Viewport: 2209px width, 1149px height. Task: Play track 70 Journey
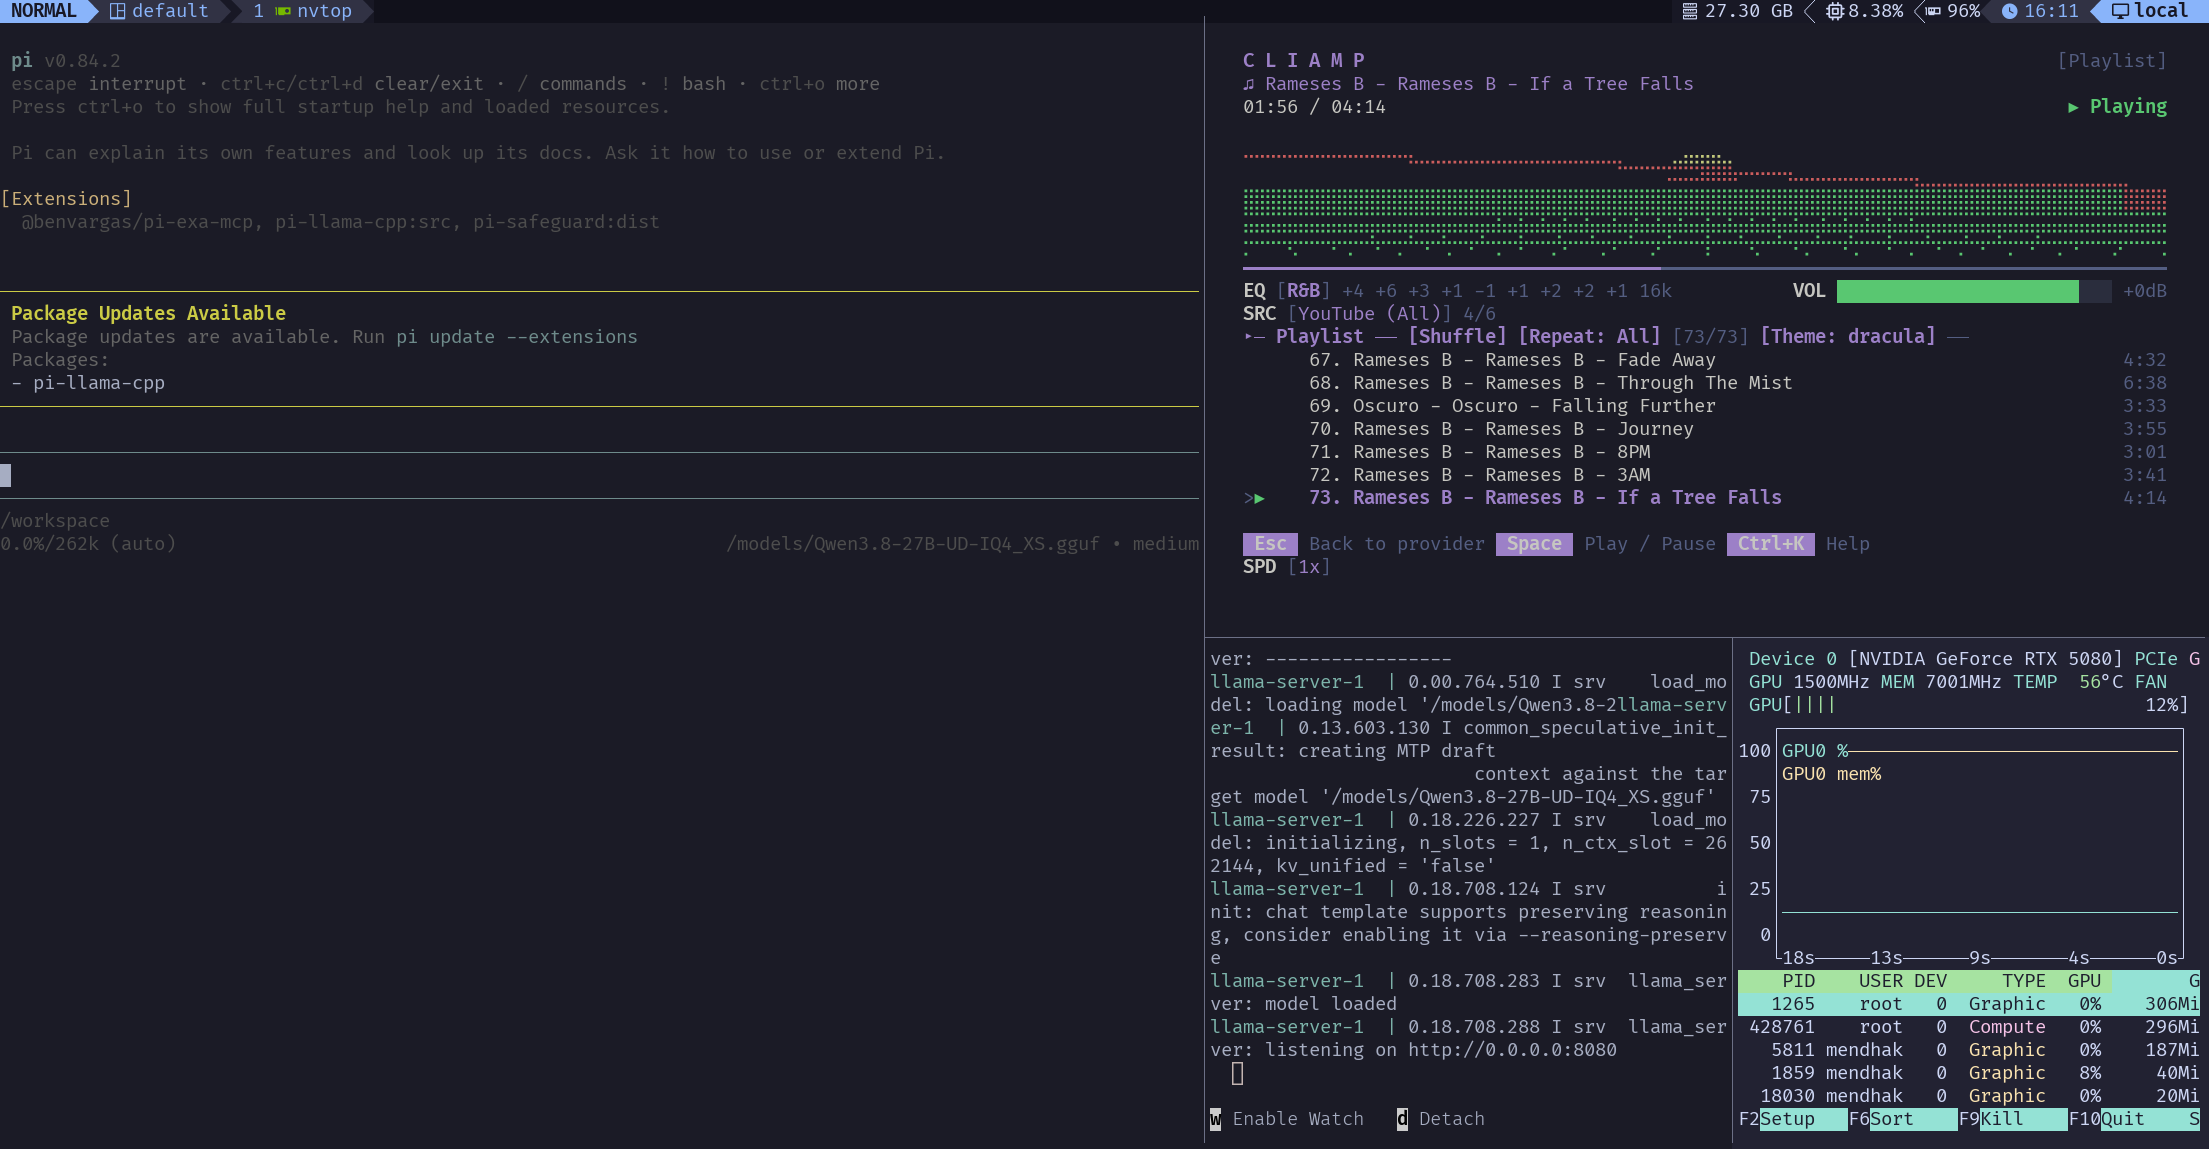pyautogui.click(x=1737, y=429)
